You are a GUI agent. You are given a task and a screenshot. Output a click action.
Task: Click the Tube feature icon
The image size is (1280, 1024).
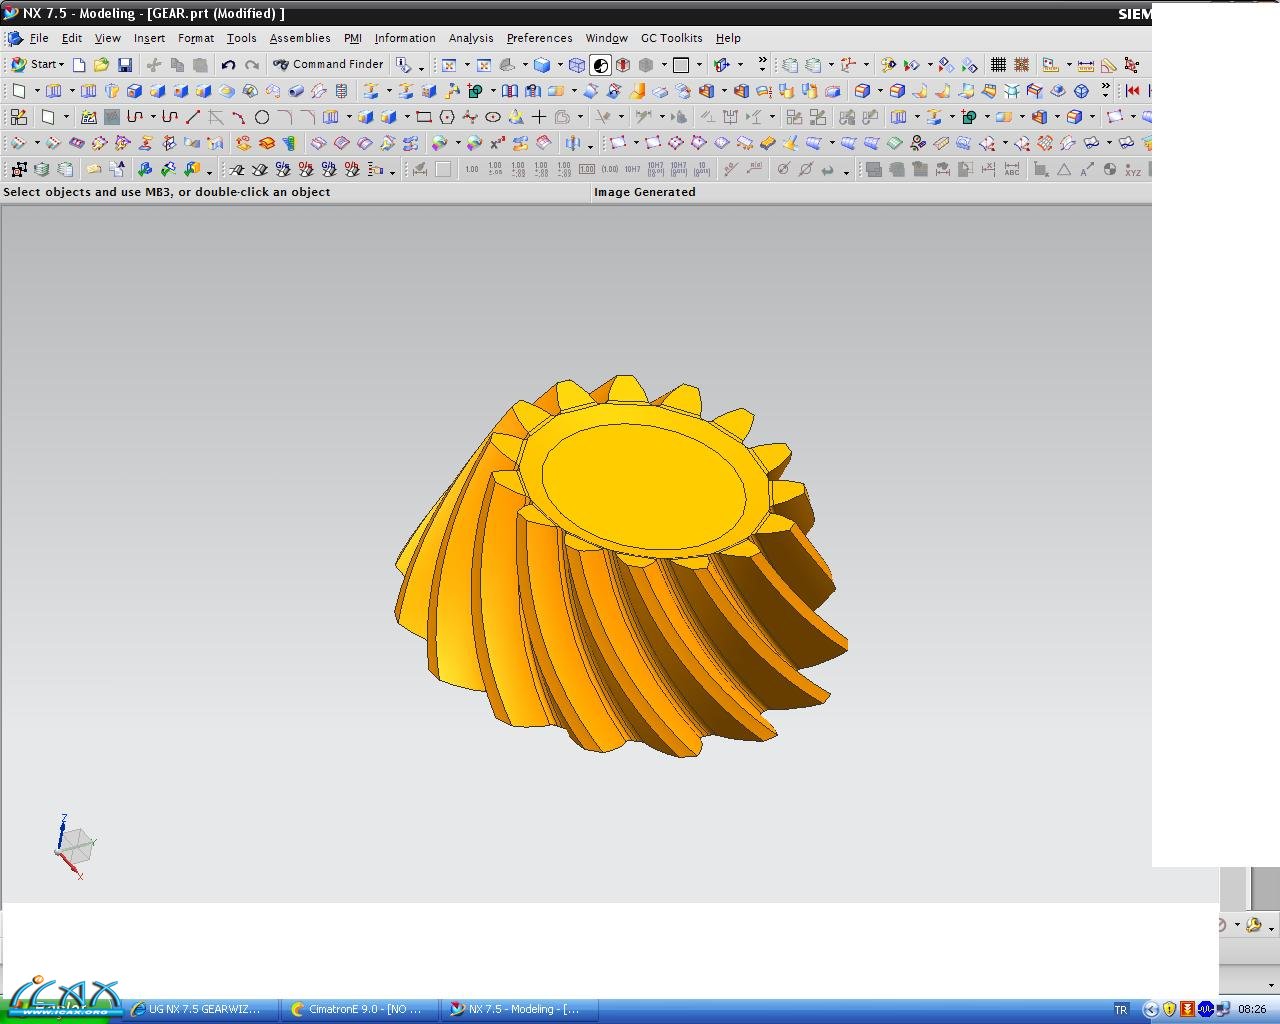click(296, 91)
